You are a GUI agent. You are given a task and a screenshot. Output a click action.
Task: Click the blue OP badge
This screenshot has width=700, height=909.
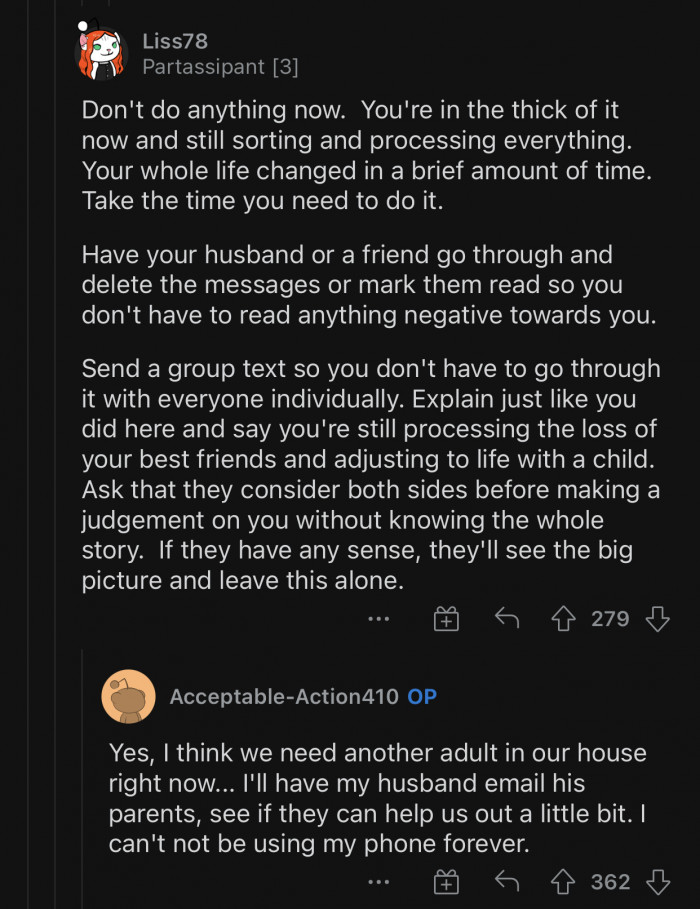point(422,697)
